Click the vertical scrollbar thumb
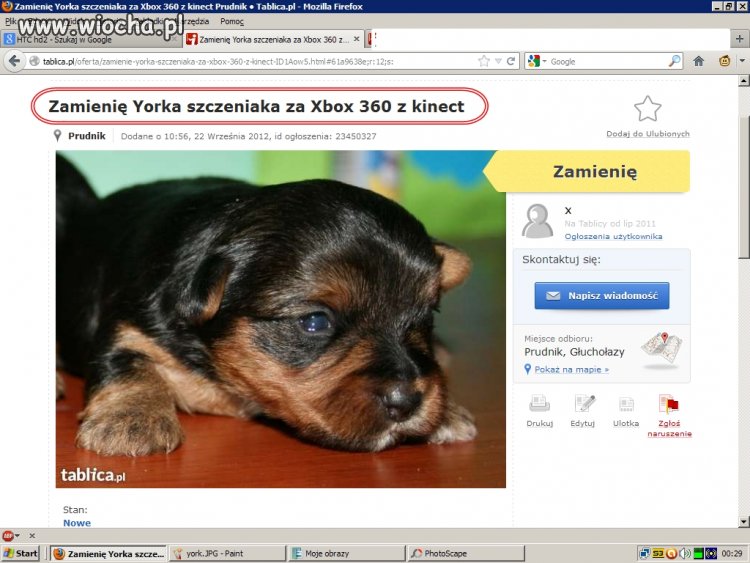 [x=744, y=187]
